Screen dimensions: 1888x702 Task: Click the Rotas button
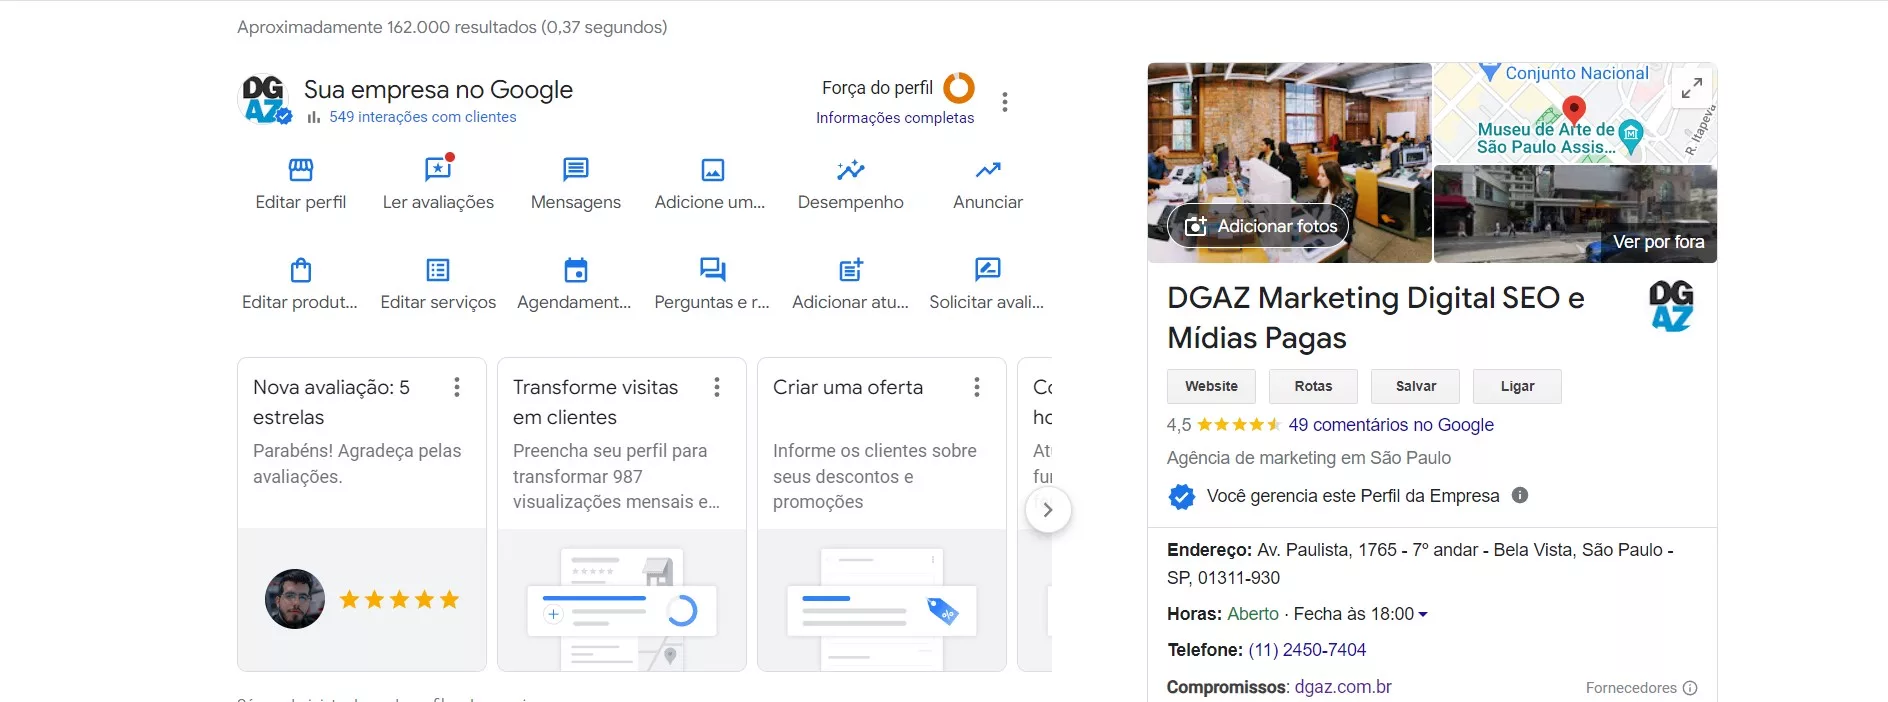1313,386
